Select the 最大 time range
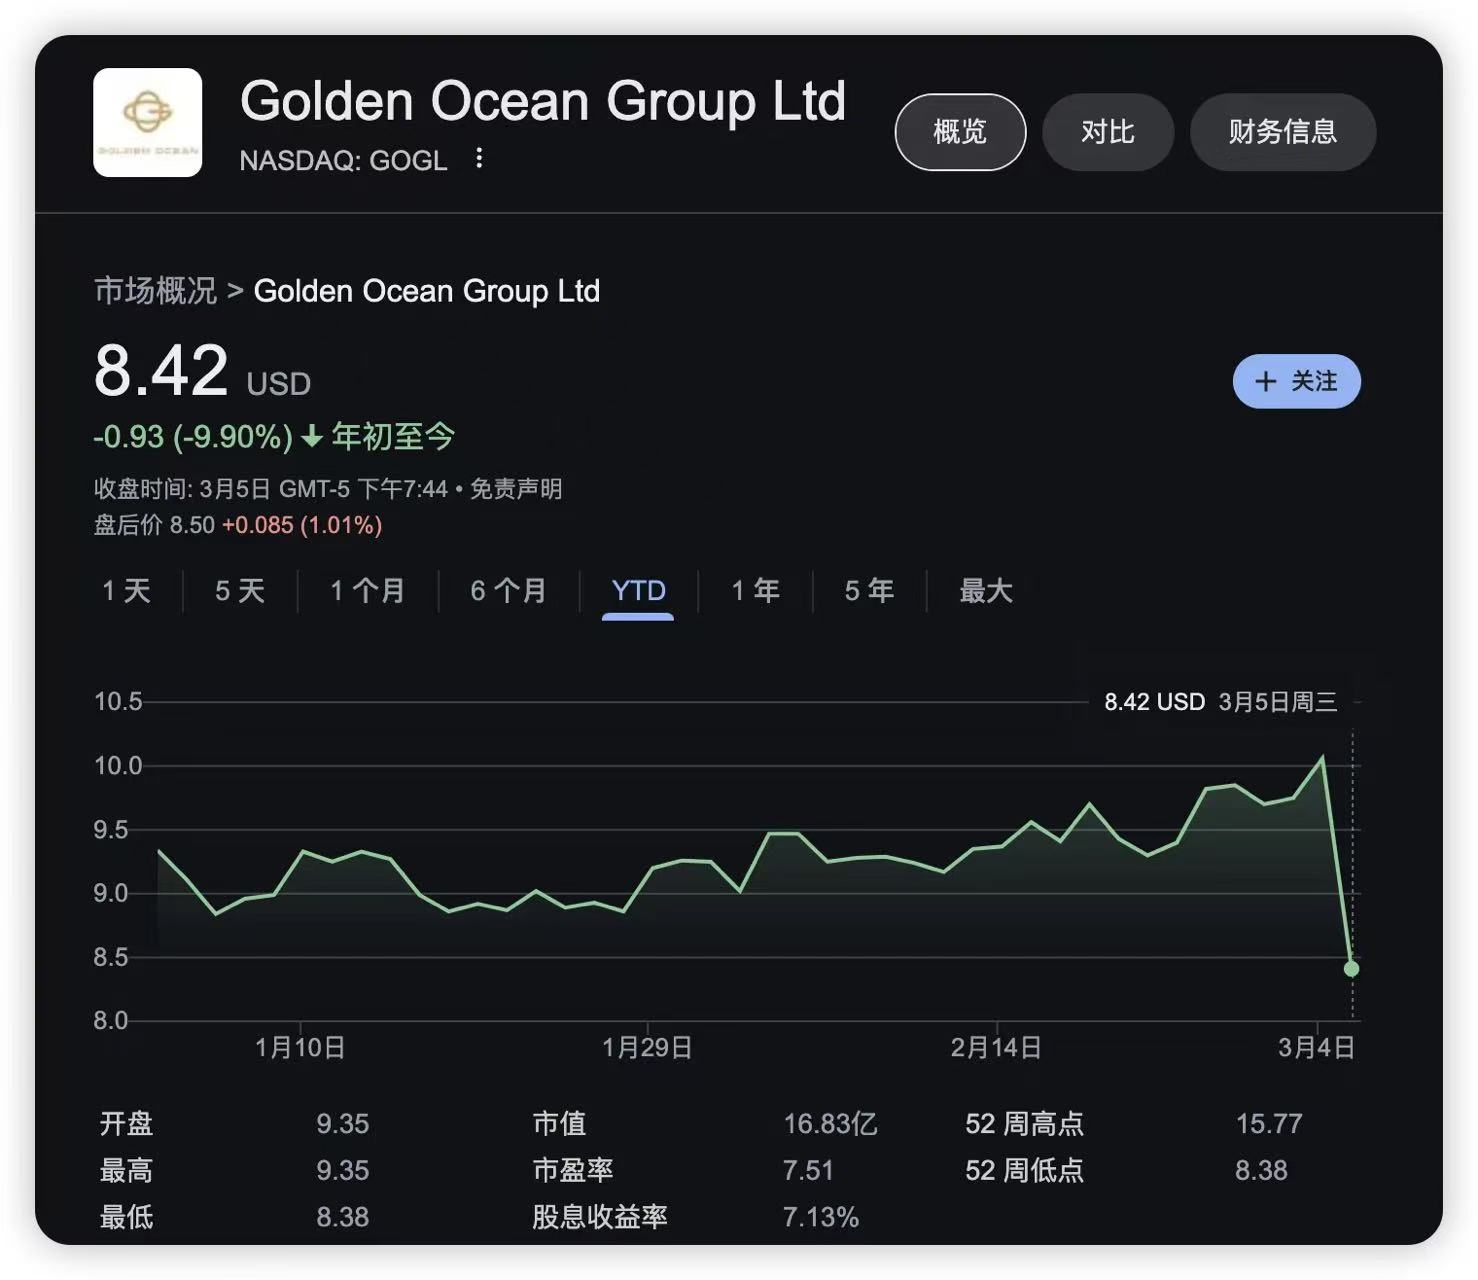The image size is (1478, 1280). (986, 591)
